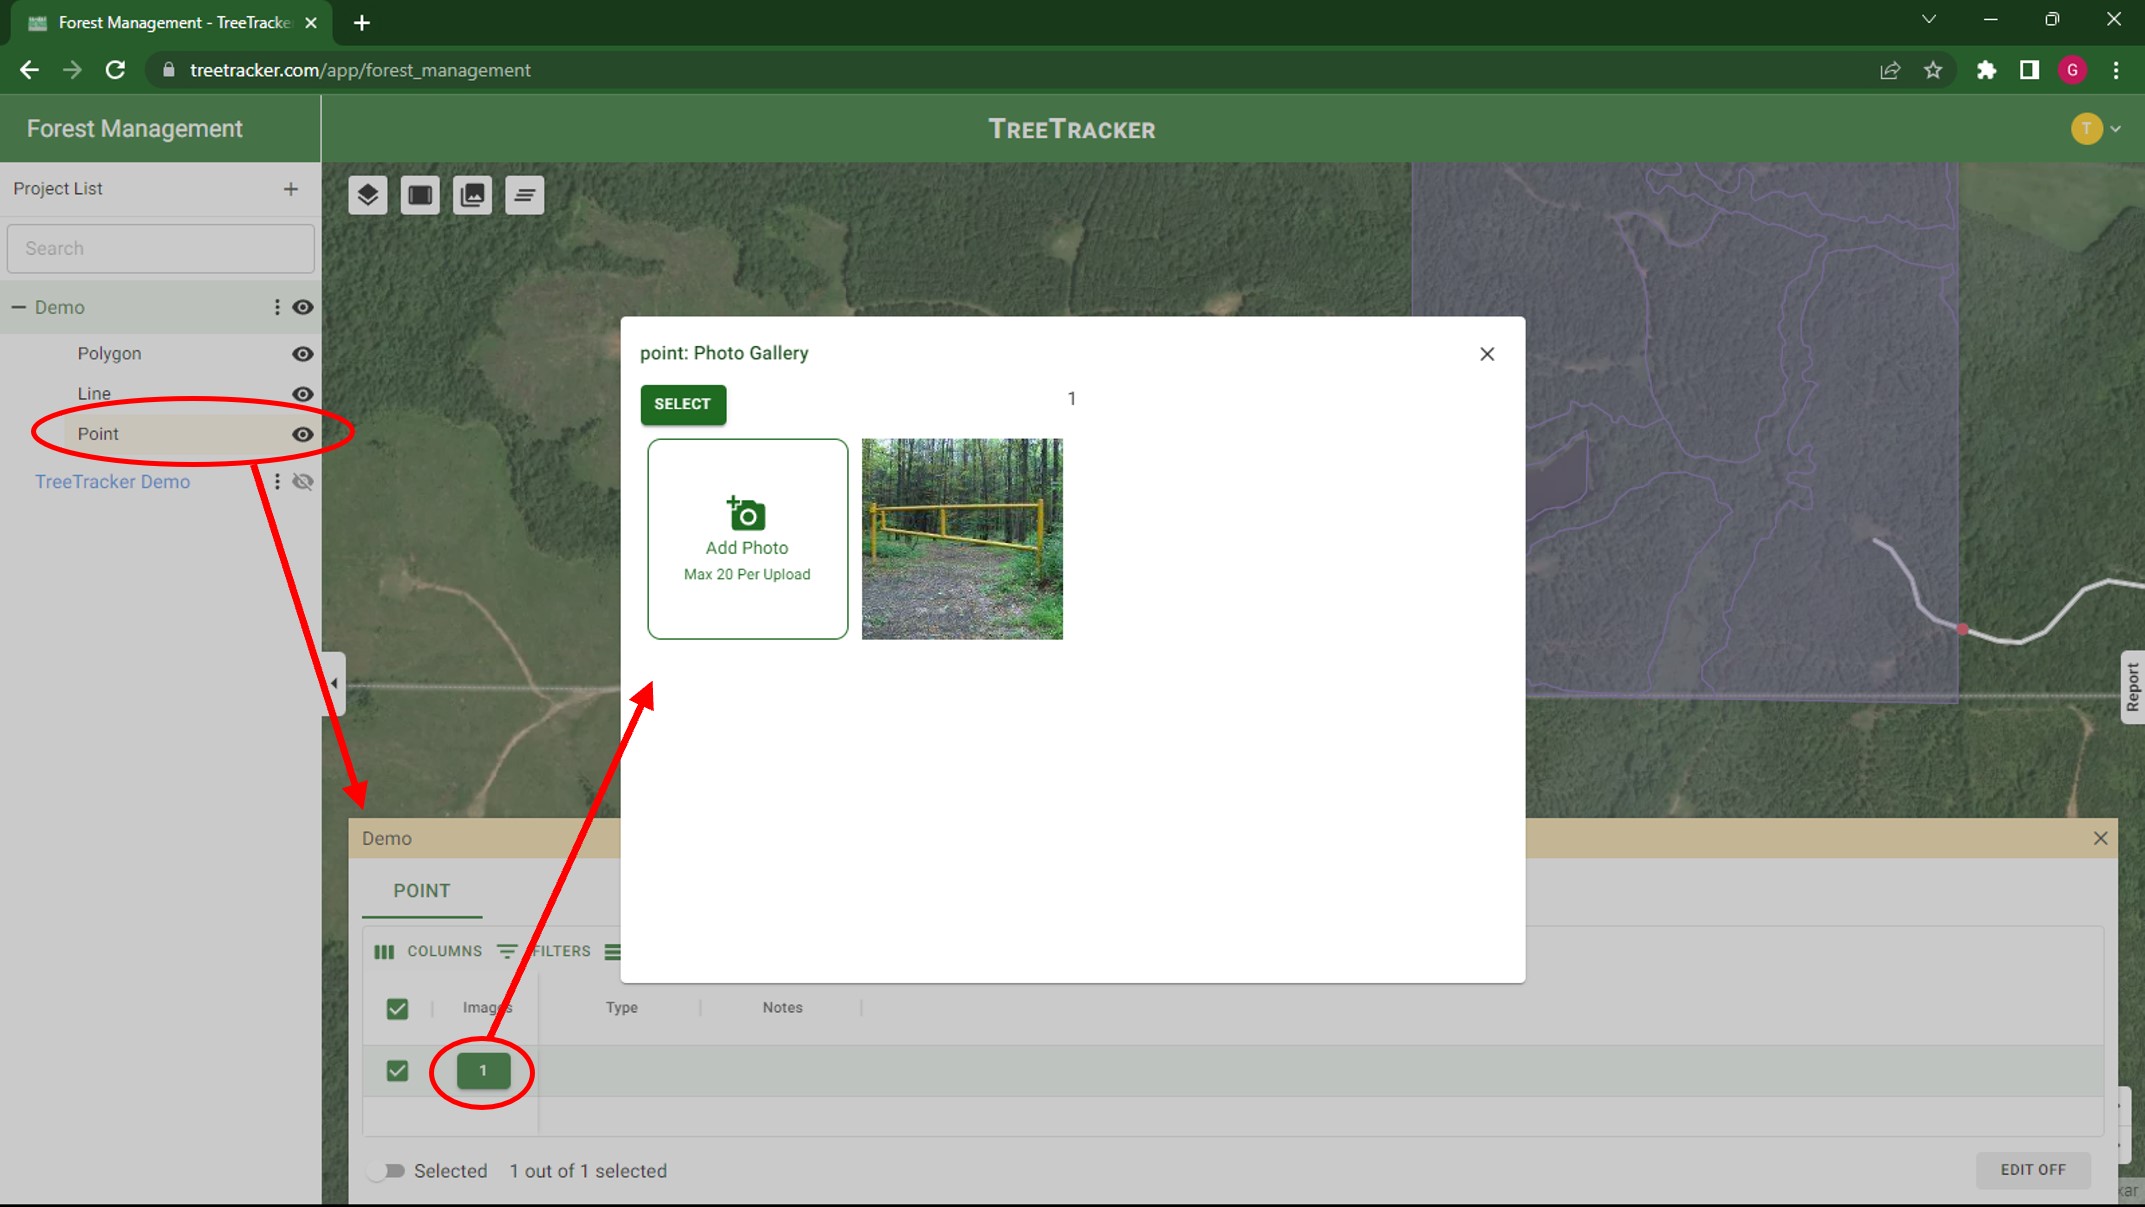
Task: Open the image gallery map tool
Action: click(473, 195)
